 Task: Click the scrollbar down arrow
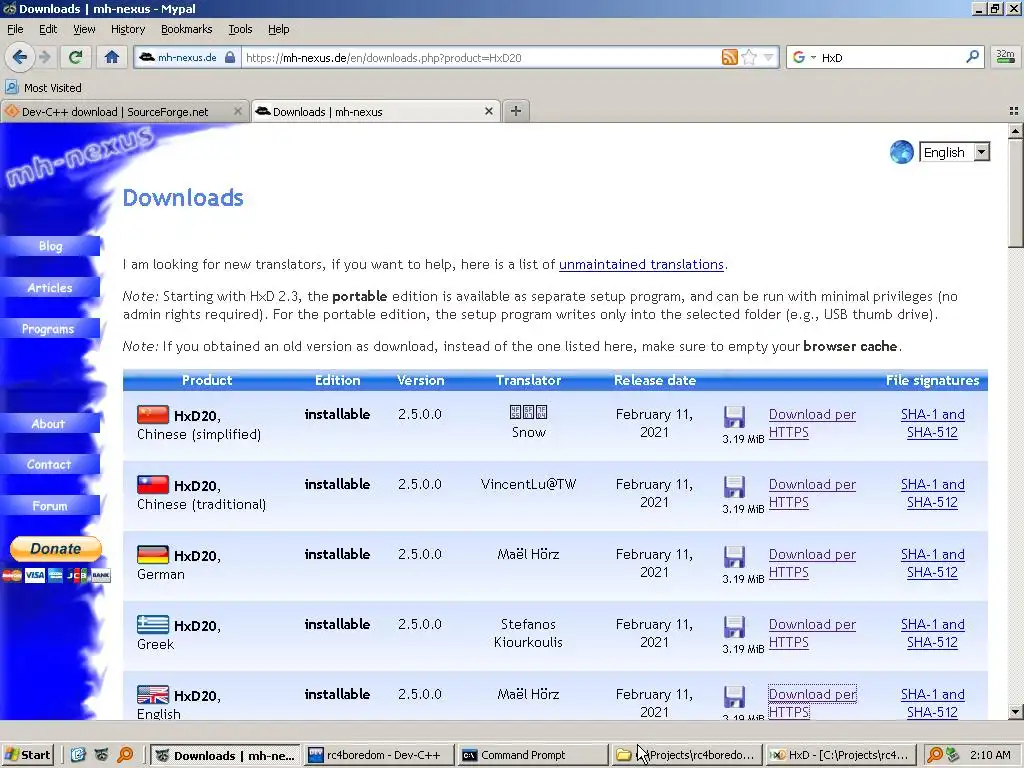tap(1015, 712)
